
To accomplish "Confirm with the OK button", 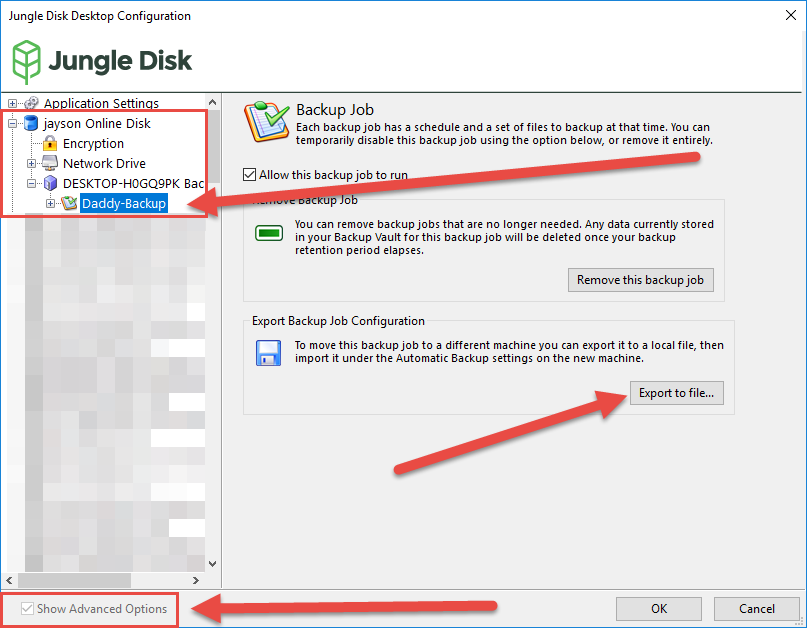I will (x=659, y=609).
